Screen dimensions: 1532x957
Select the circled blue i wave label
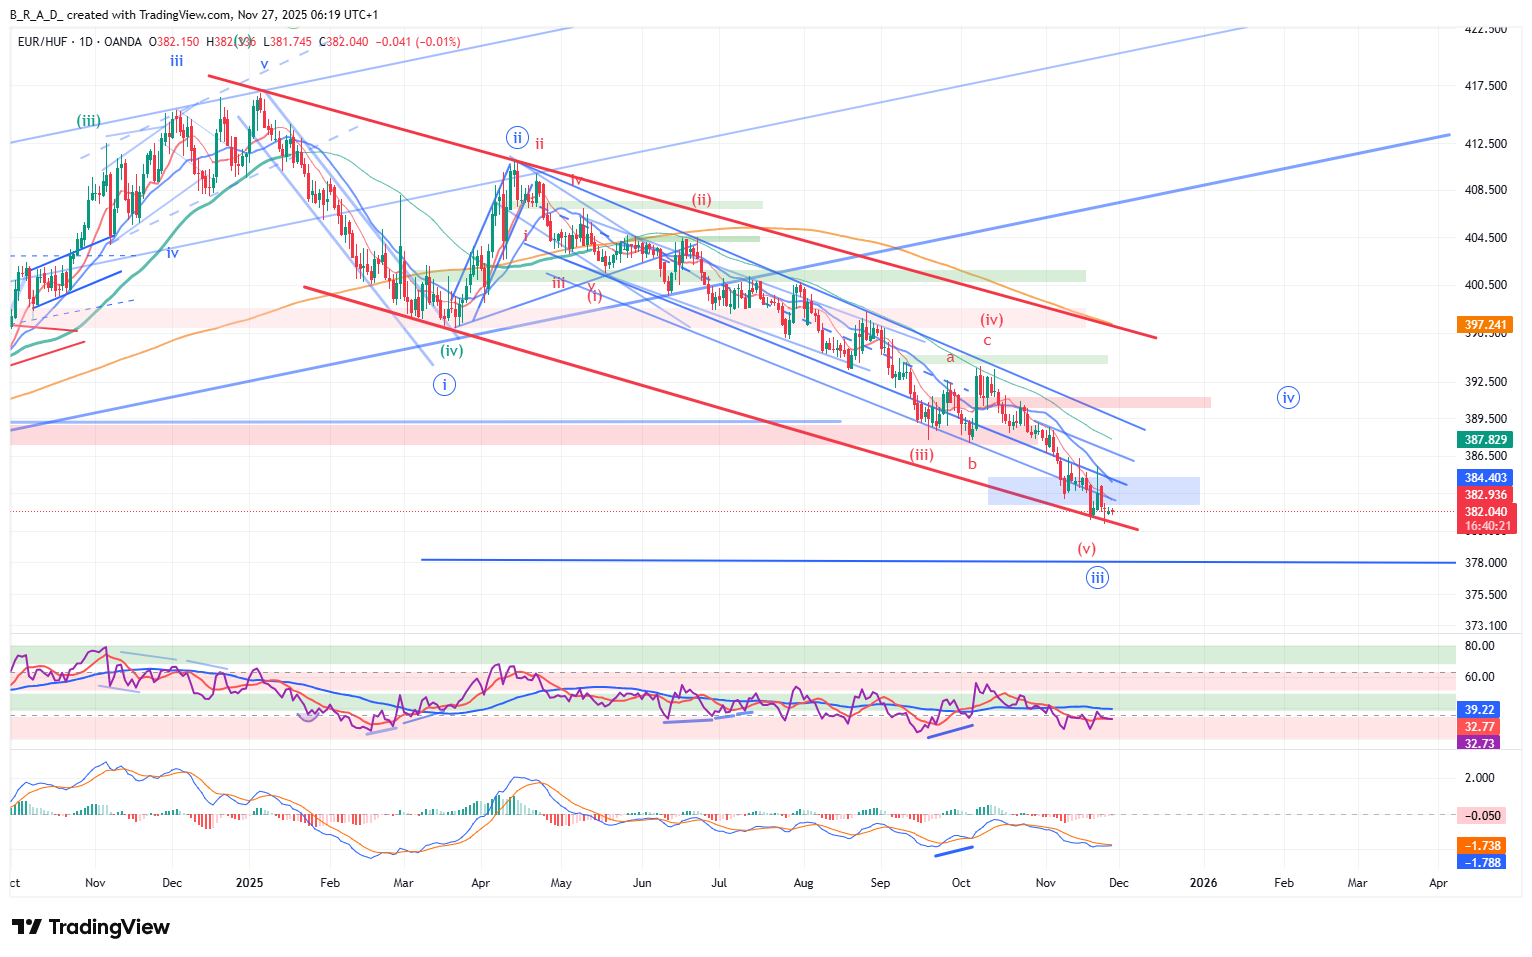444,384
